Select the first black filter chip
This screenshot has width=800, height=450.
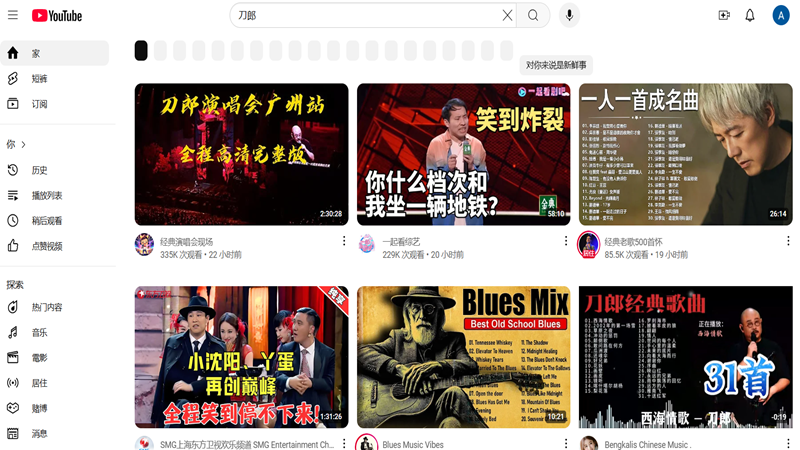point(141,50)
